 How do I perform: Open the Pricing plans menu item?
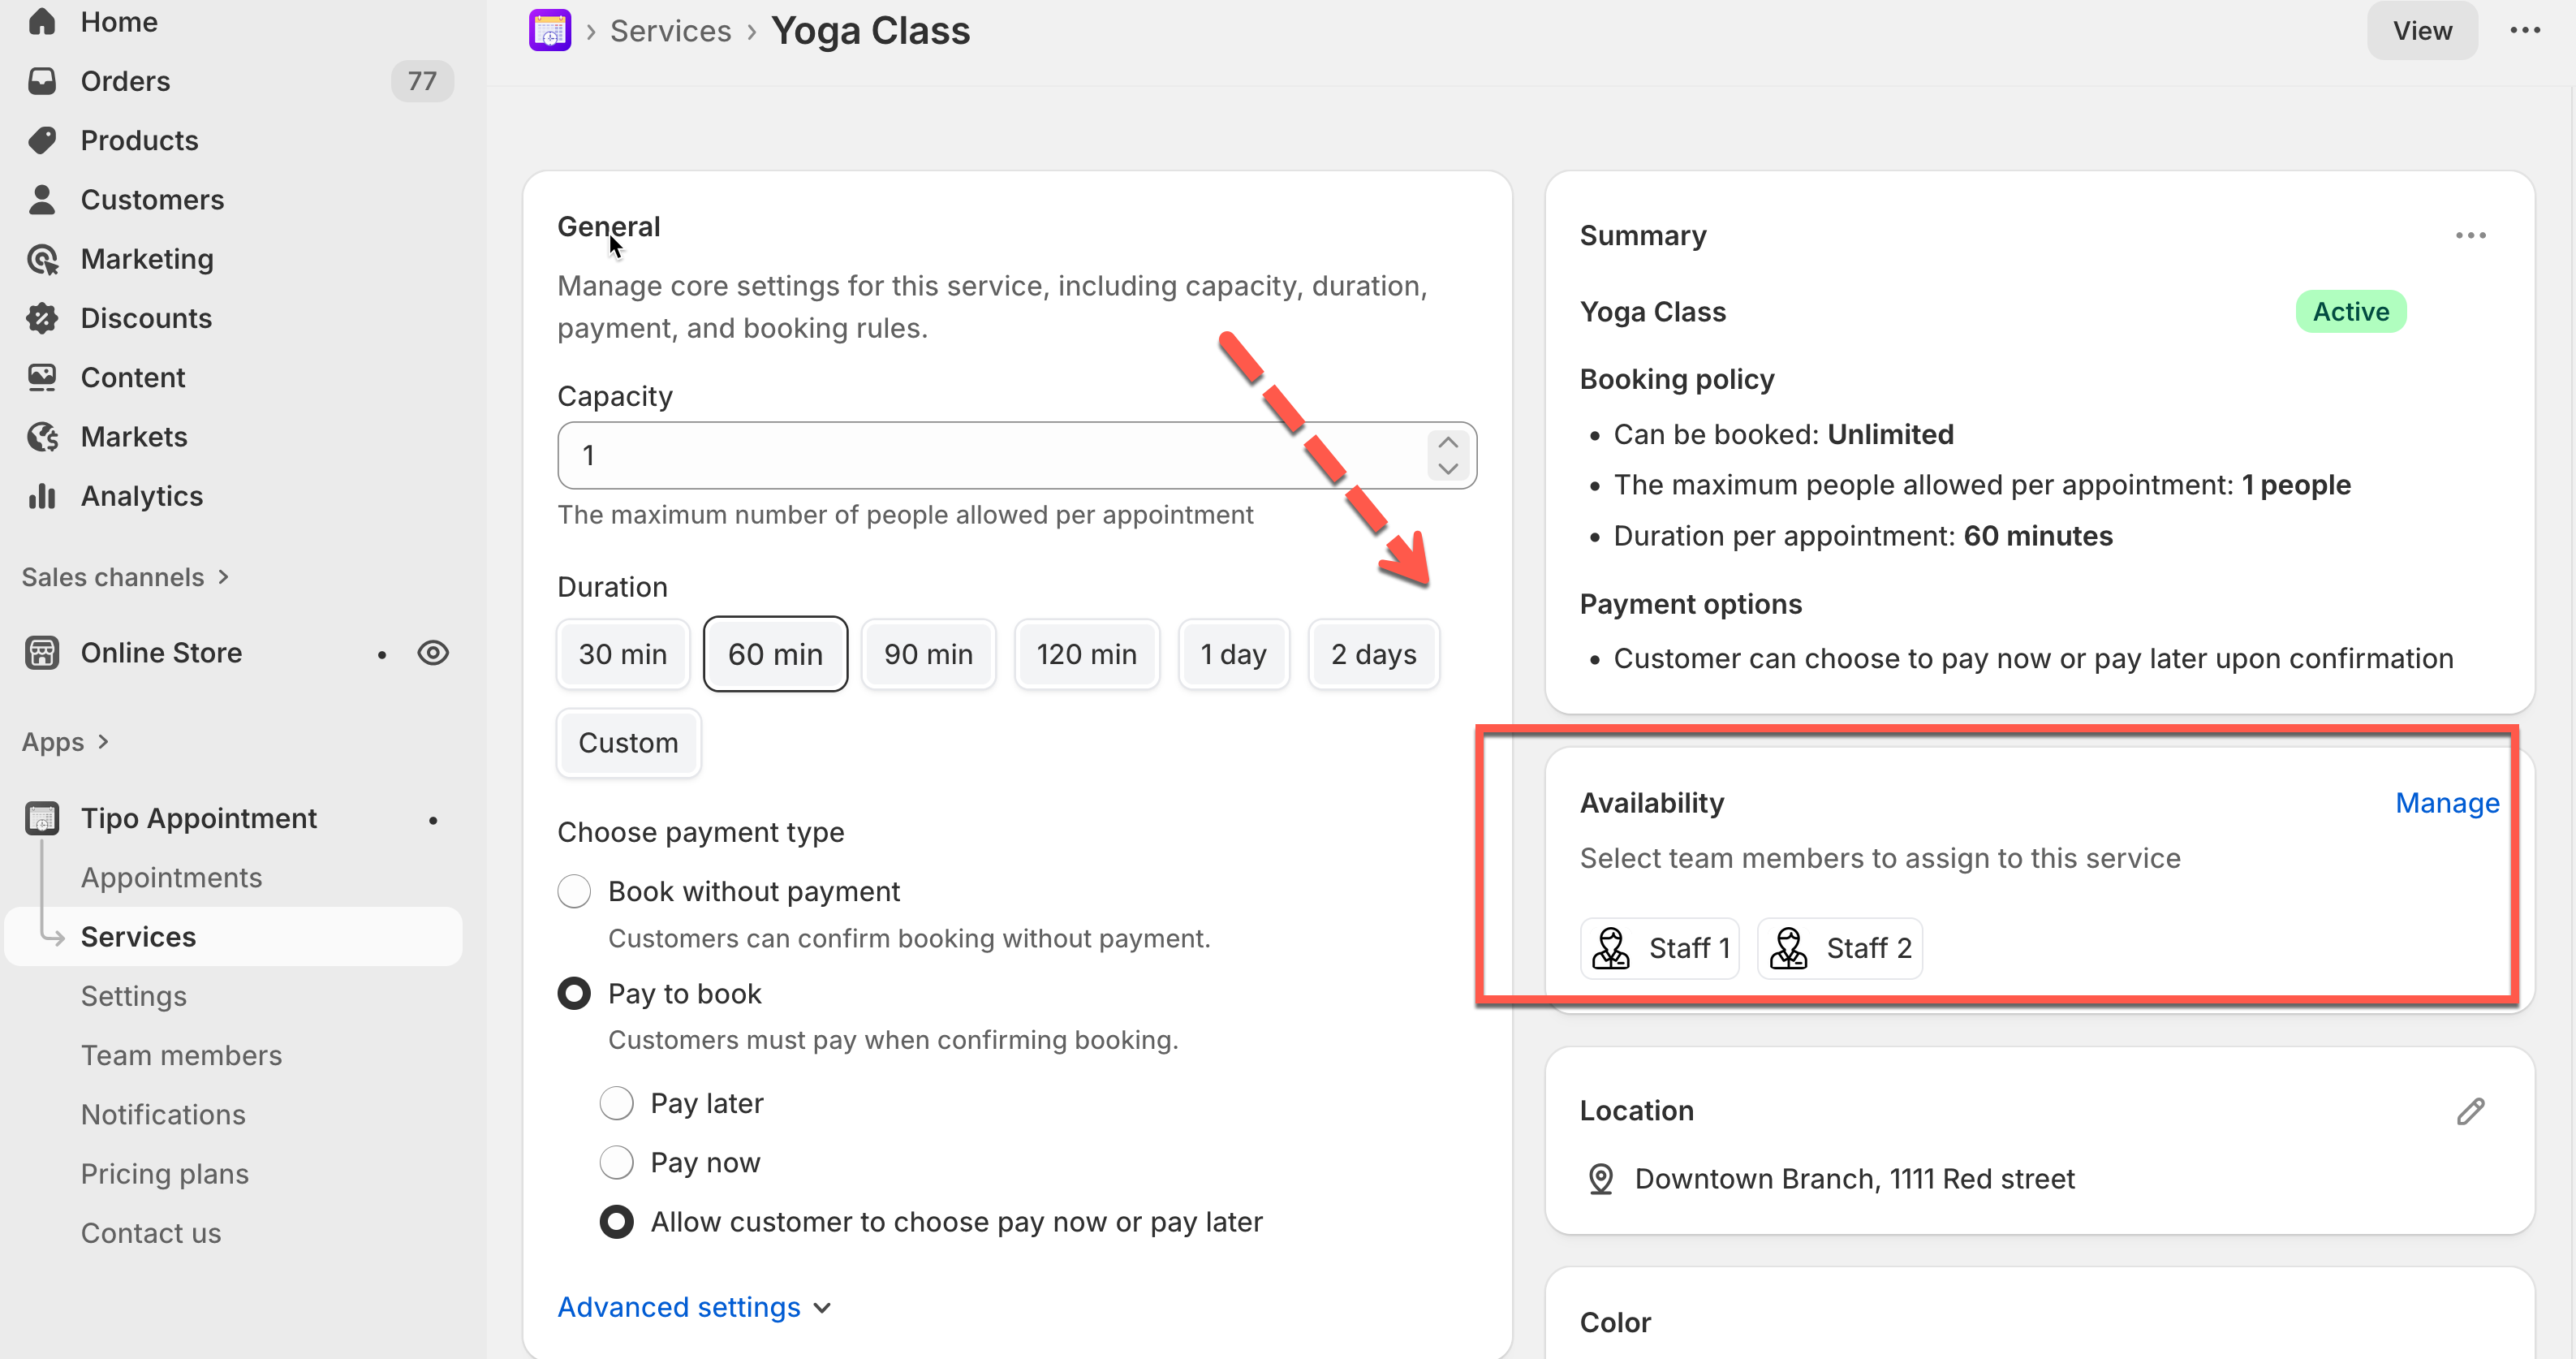click(x=165, y=1174)
